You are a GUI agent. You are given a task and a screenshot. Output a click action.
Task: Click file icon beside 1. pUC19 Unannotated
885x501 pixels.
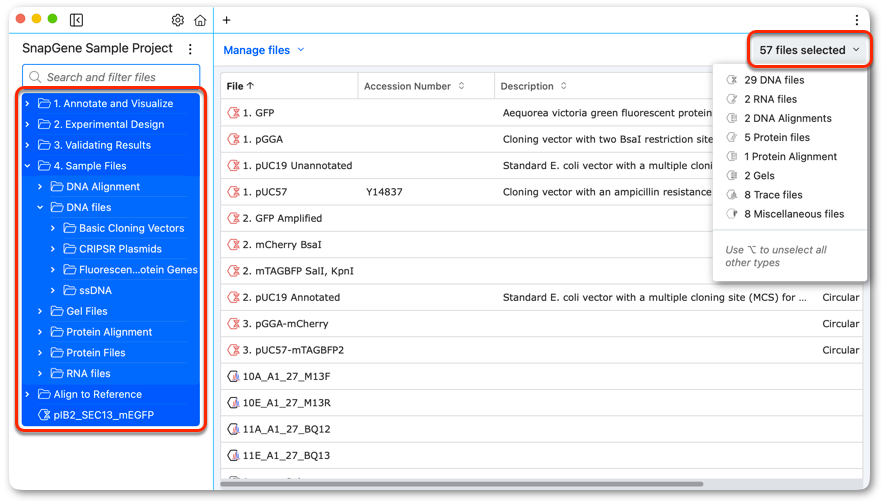click(x=233, y=166)
